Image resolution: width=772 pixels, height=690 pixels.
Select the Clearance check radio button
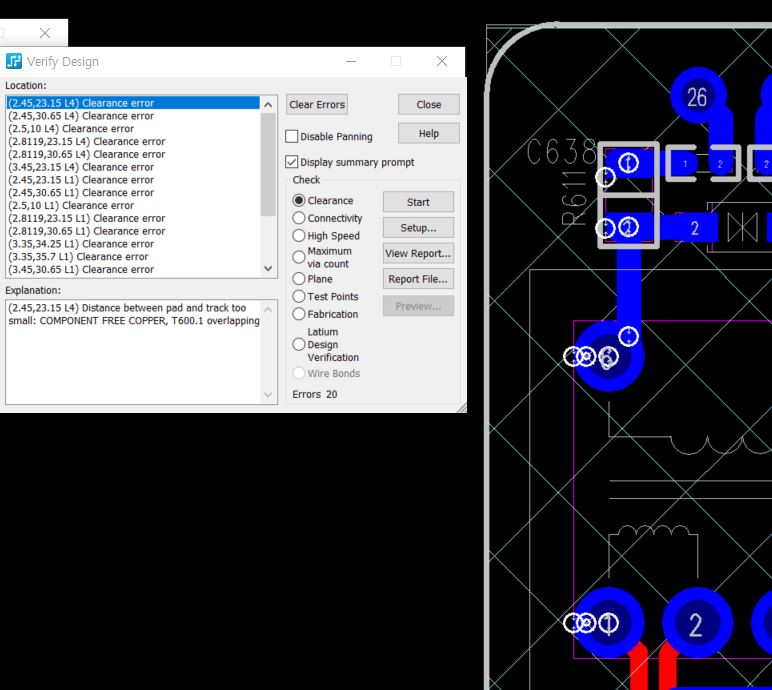pyautogui.click(x=299, y=201)
